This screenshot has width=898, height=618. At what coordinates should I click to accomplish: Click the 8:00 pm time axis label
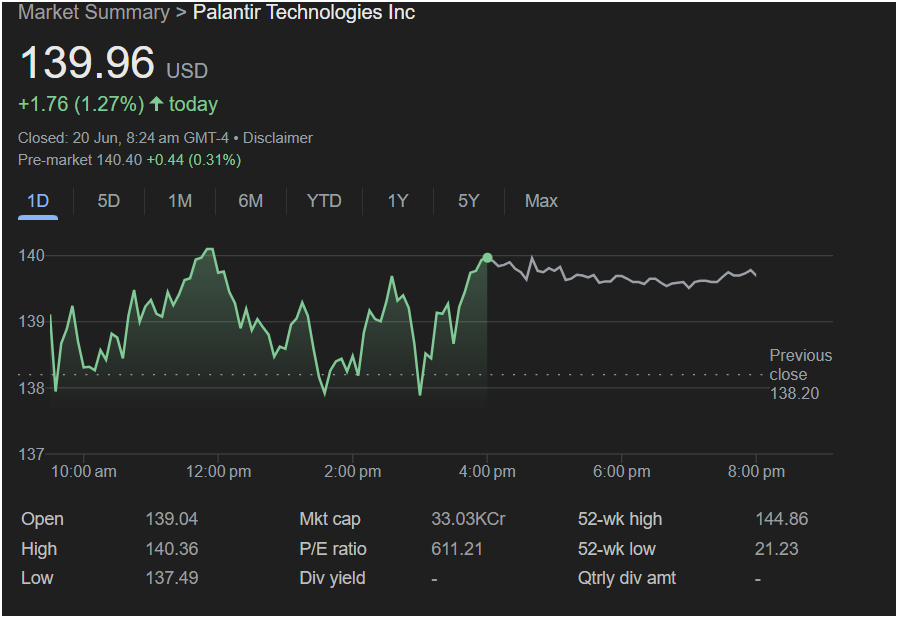tap(757, 472)
